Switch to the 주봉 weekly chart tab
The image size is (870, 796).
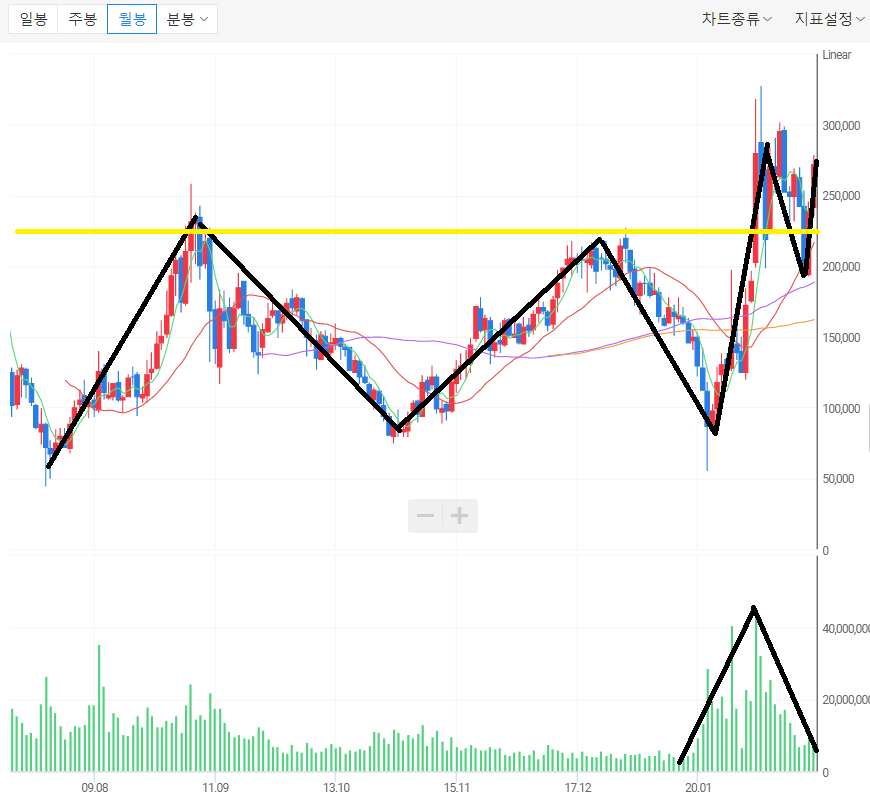pyautogui.click(x=83, y=19)
